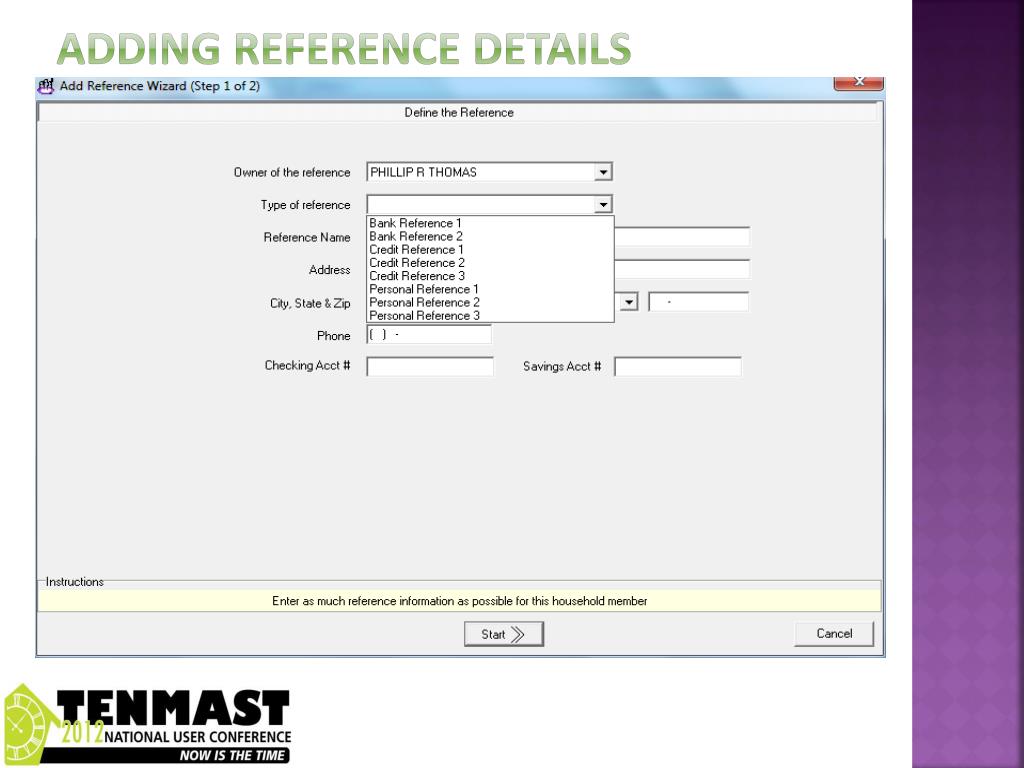Click the Start button
Image resolution: width=1024 pixels, height=768 pixels.
tap(504, 634)
